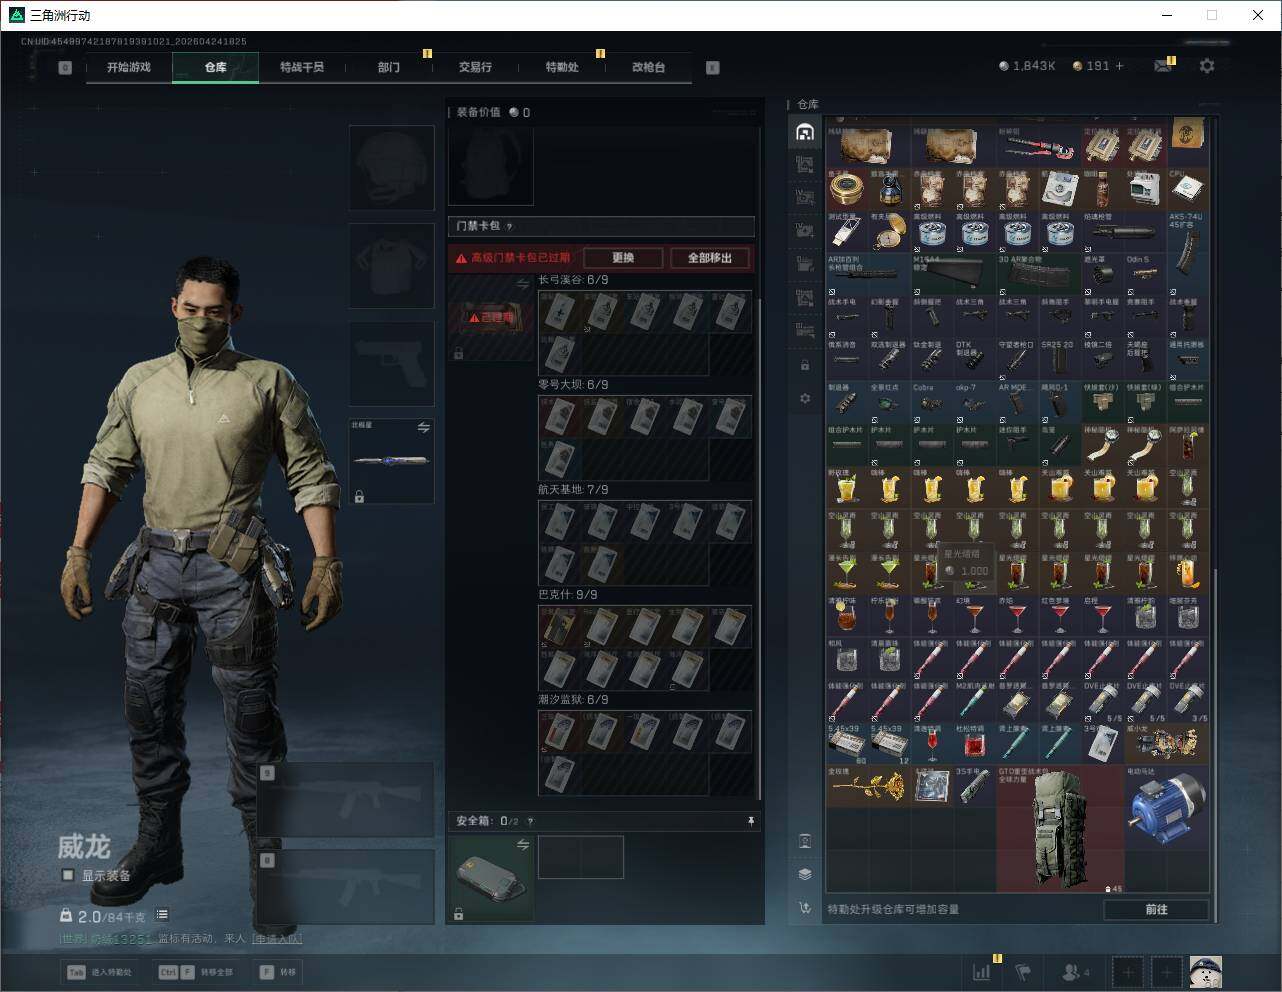Screen dimensions: 1282x992
Task: Click the 航天基地: 7/9 heading
Action: coord(573,490)
